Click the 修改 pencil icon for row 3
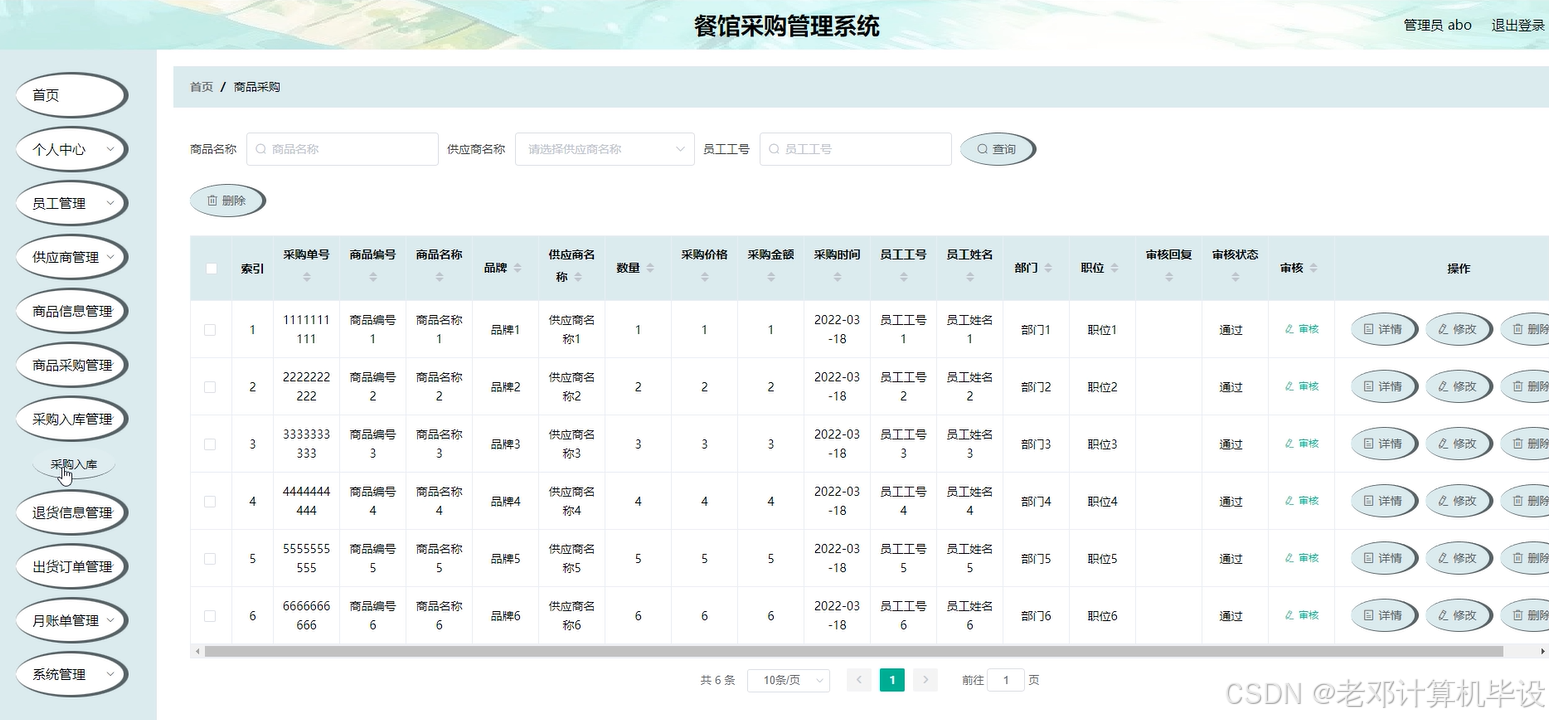Image resolution: width=1549 pixels, height=720 pixels. [1444, 443]
